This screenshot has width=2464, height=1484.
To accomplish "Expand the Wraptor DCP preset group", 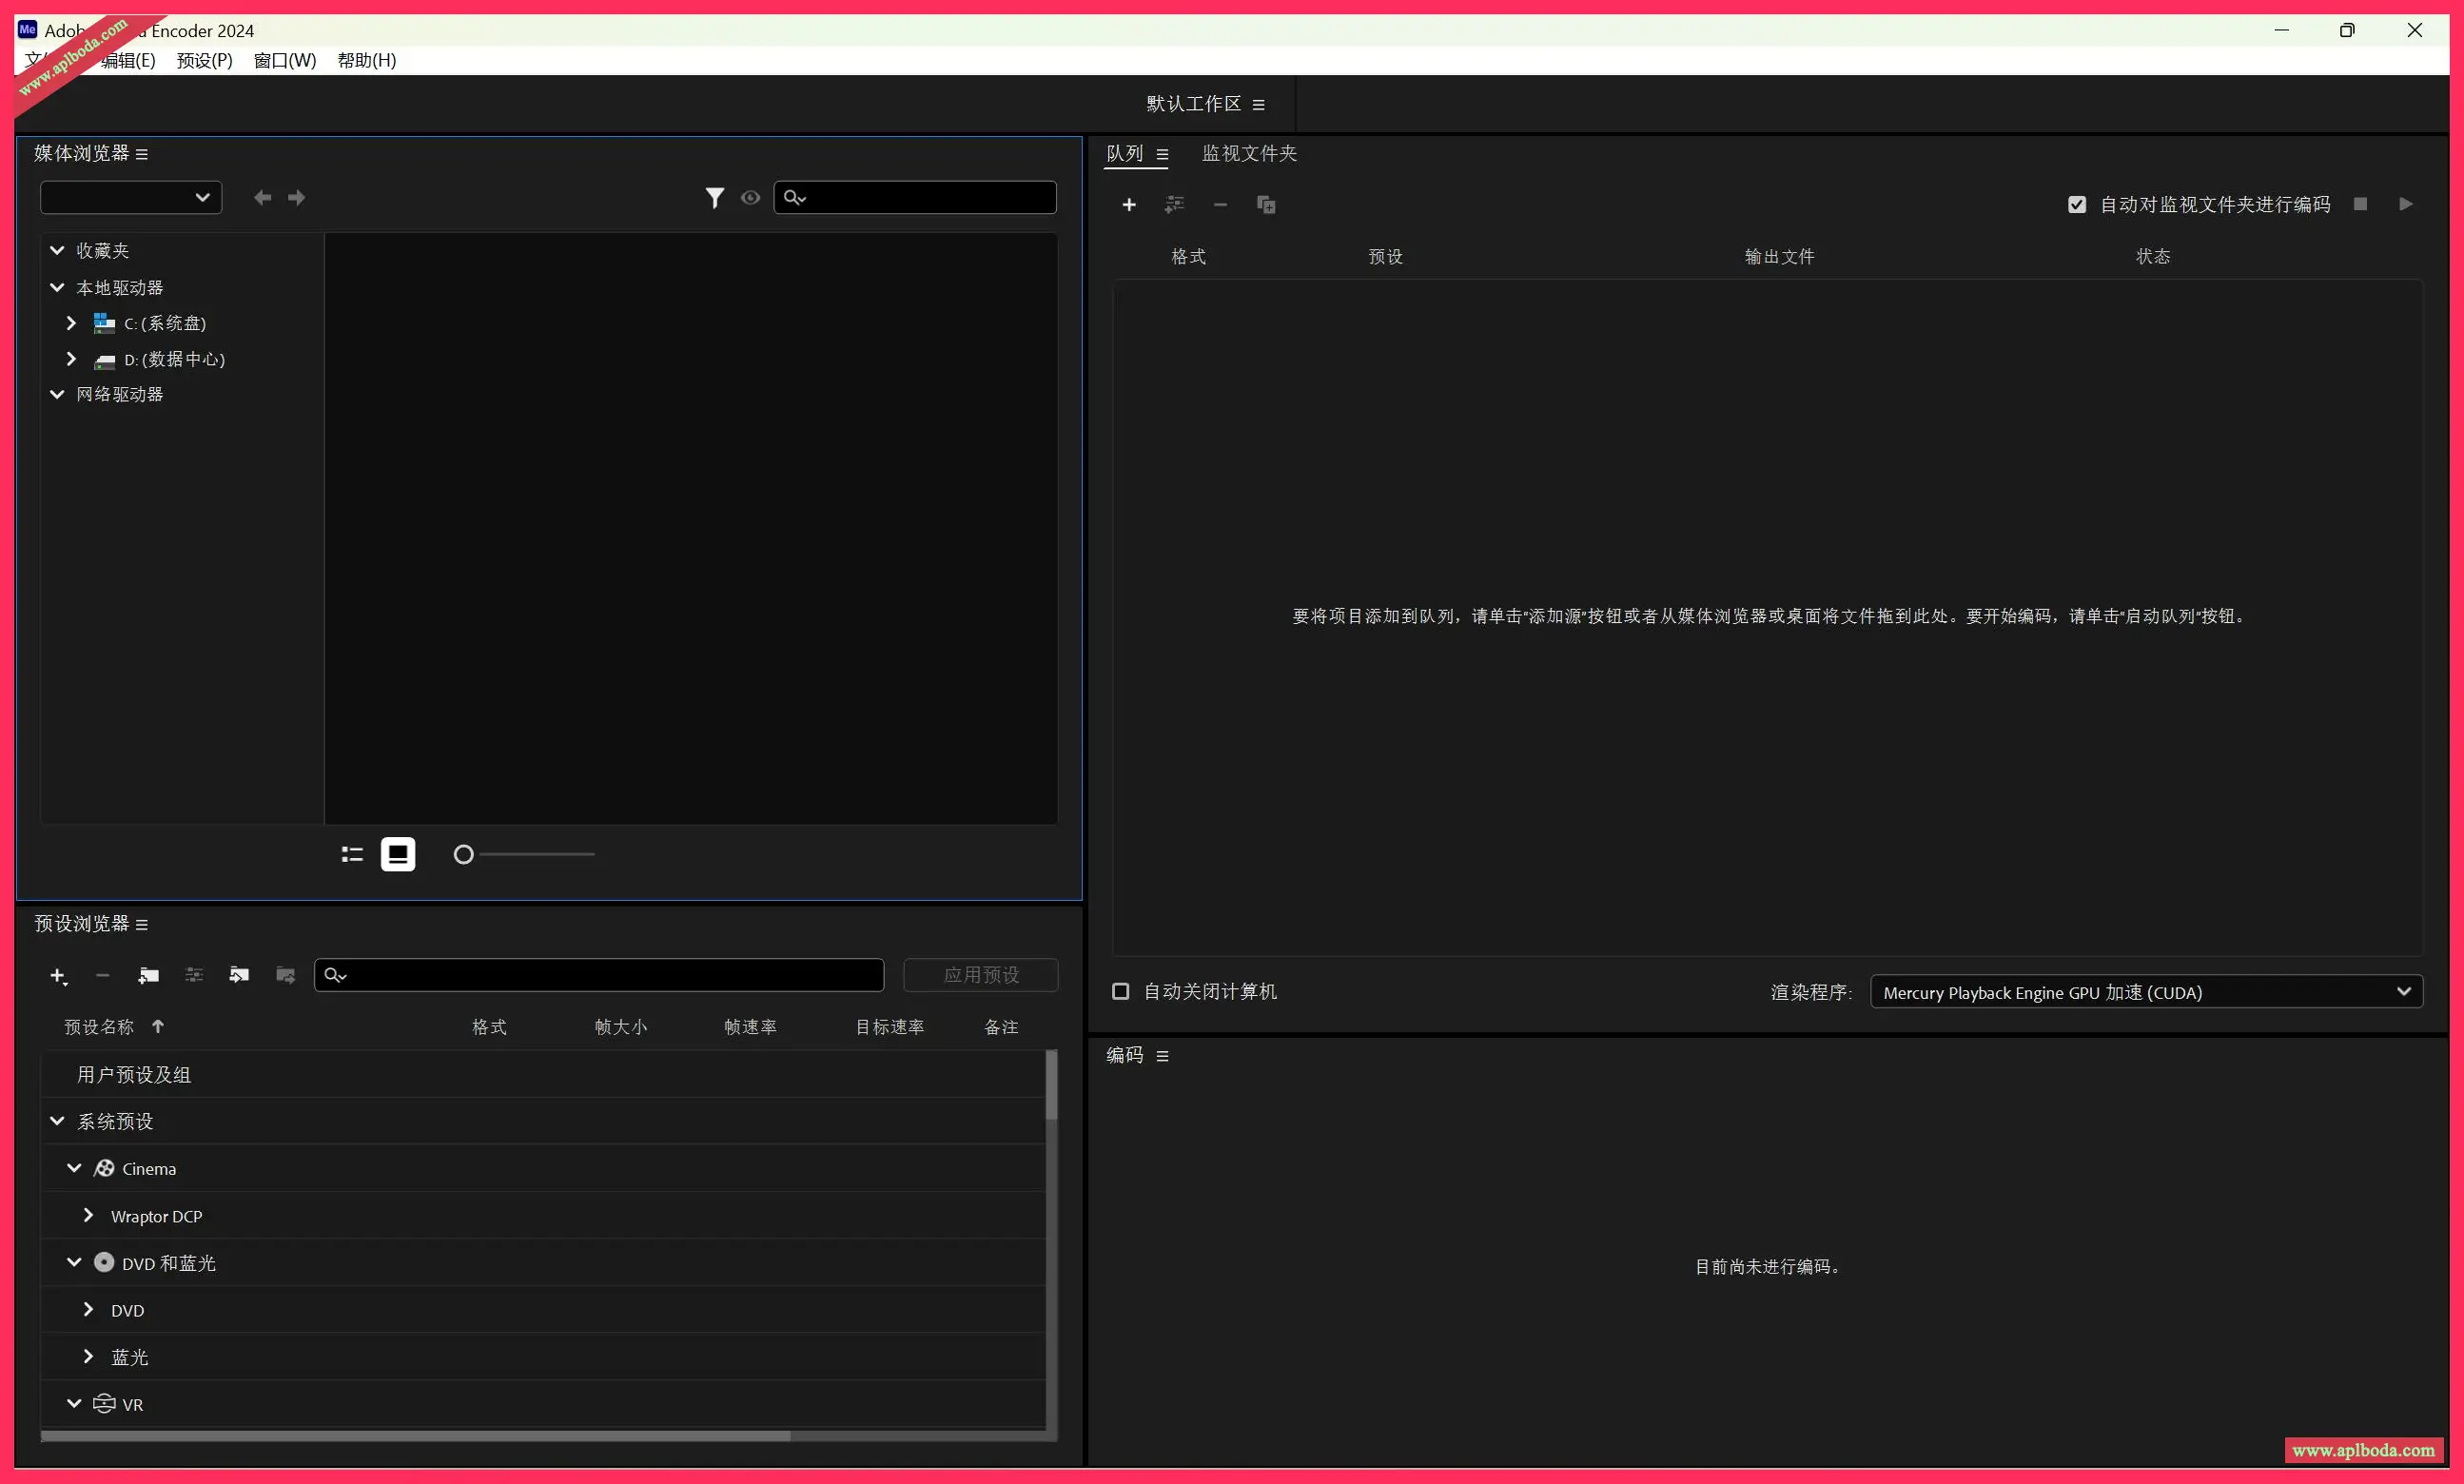I will 88,1215.
